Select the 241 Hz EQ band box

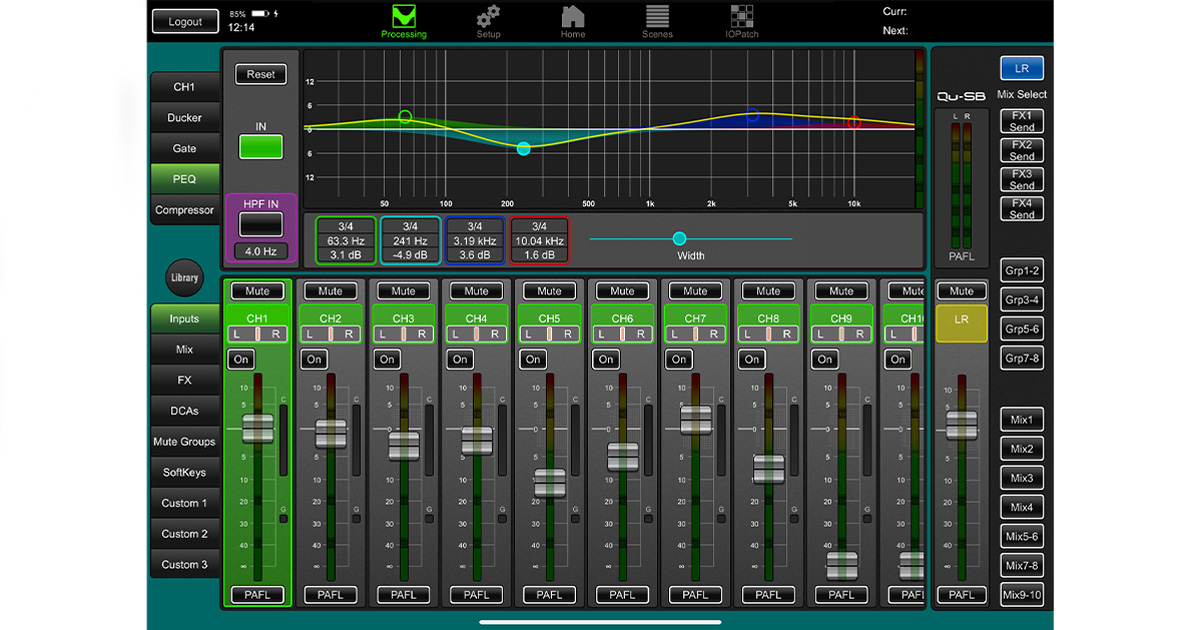pyautogui.click(x=410, y=240)
